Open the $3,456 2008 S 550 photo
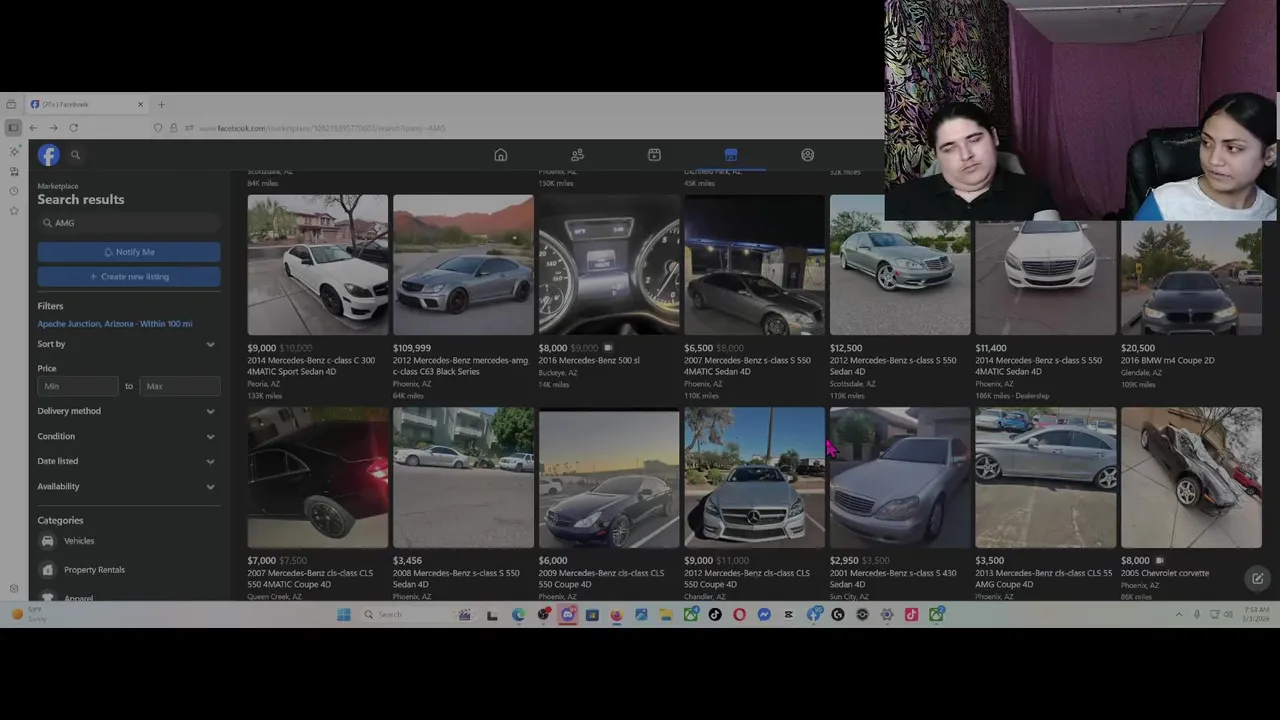The height and width of the screenshot is (720, 1280). point(463,477)
